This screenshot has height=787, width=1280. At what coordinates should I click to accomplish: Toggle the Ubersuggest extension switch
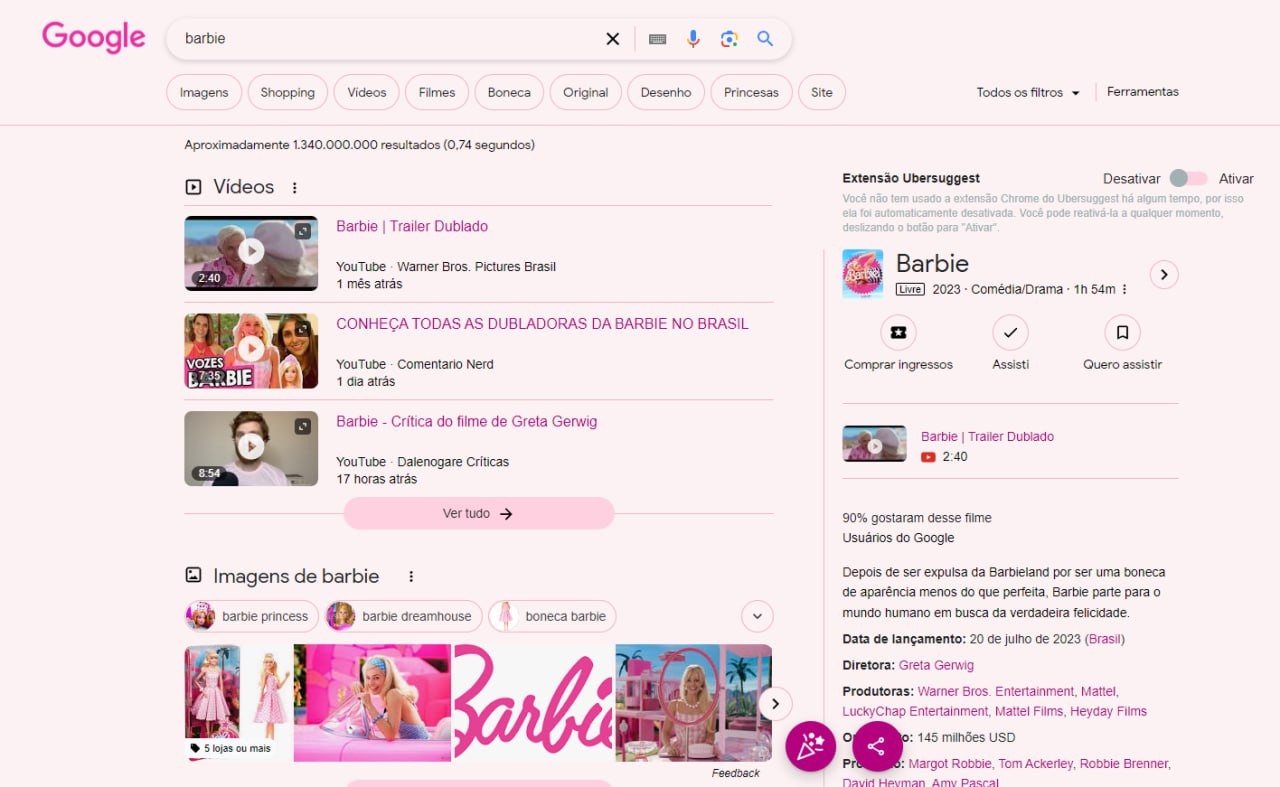[1189, 178]
